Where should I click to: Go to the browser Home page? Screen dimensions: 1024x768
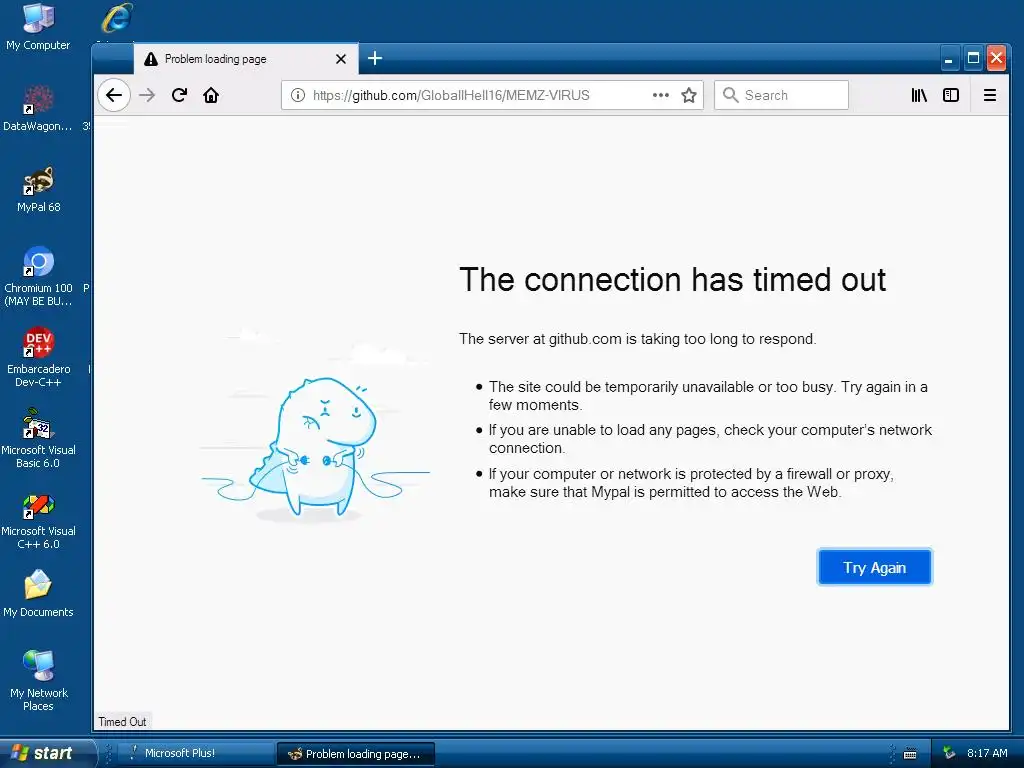coord(211,95)
